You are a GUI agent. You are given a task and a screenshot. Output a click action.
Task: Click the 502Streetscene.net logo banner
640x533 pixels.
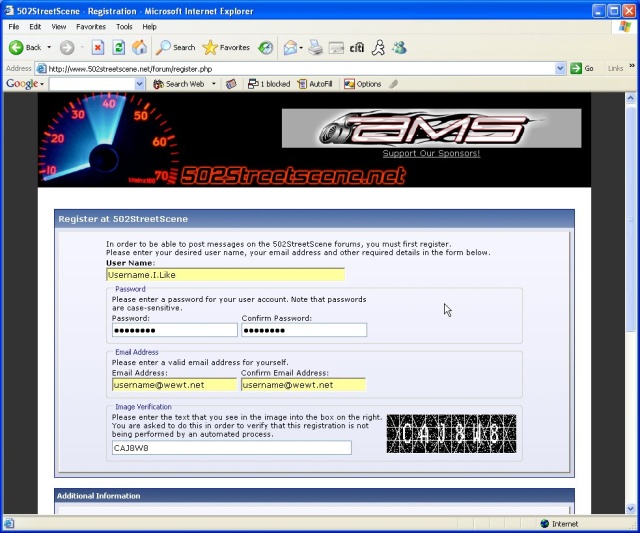pos(293,175)
